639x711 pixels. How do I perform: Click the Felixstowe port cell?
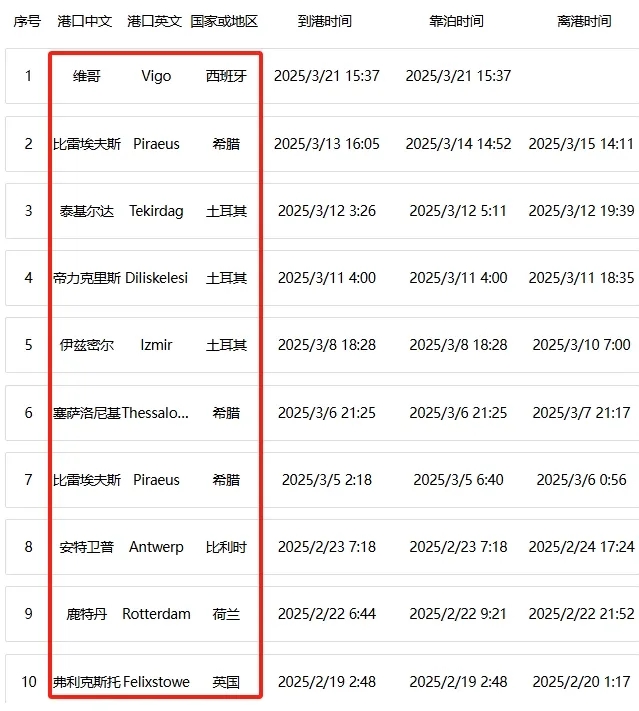pos(156,682)
